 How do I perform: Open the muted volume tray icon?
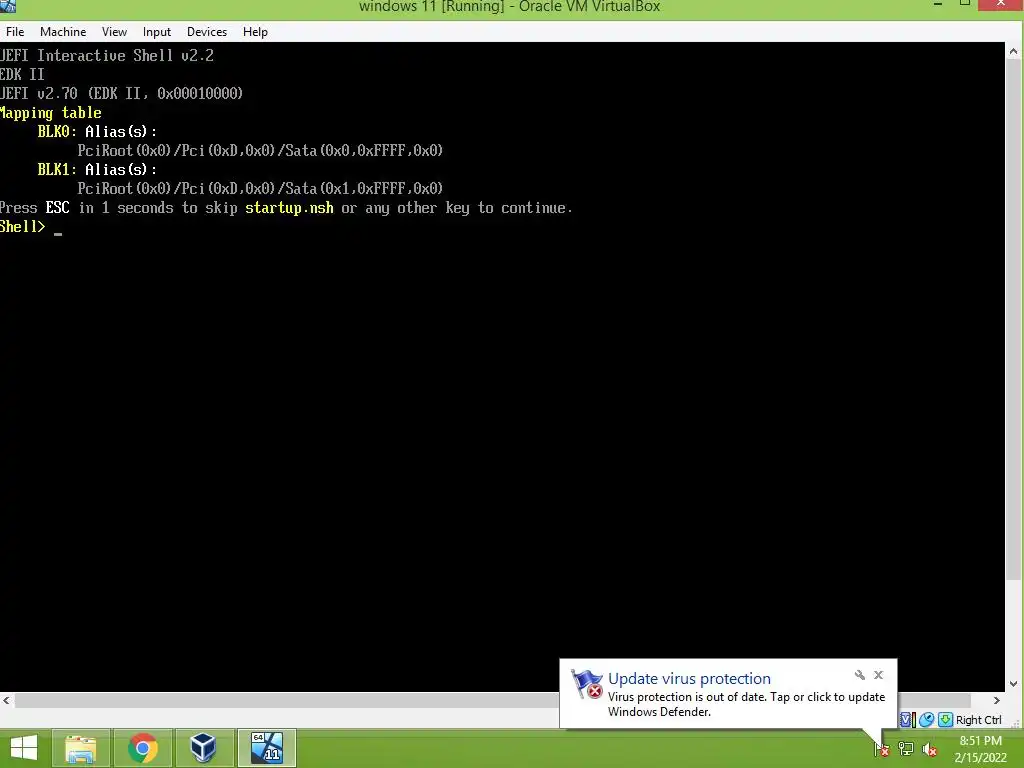click(930, 749)
